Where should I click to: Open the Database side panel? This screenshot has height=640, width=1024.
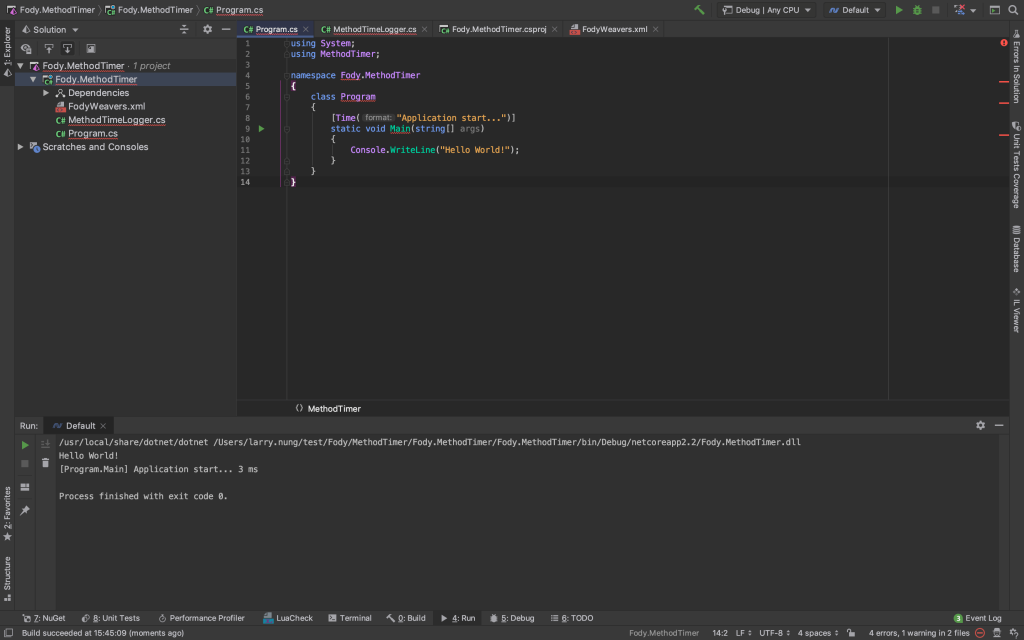click(1016, 249)
